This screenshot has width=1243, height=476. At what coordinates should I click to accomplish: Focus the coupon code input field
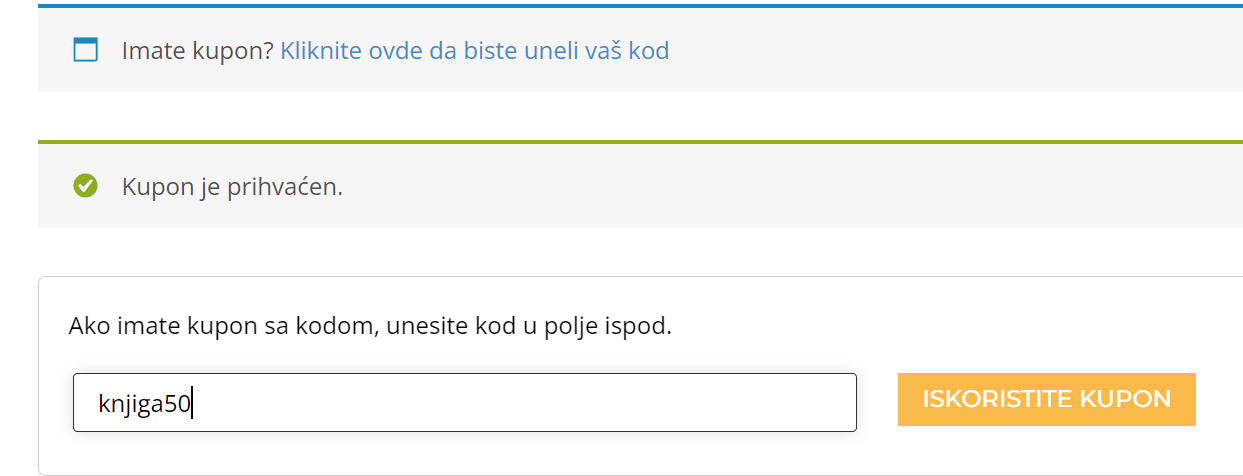point(465,403)
